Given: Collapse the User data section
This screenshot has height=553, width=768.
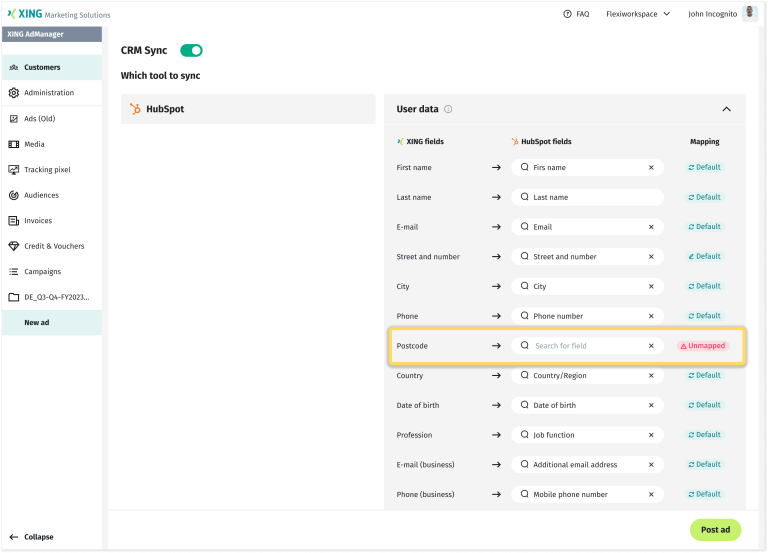Looking at the screenshot, I should [726, 109].
